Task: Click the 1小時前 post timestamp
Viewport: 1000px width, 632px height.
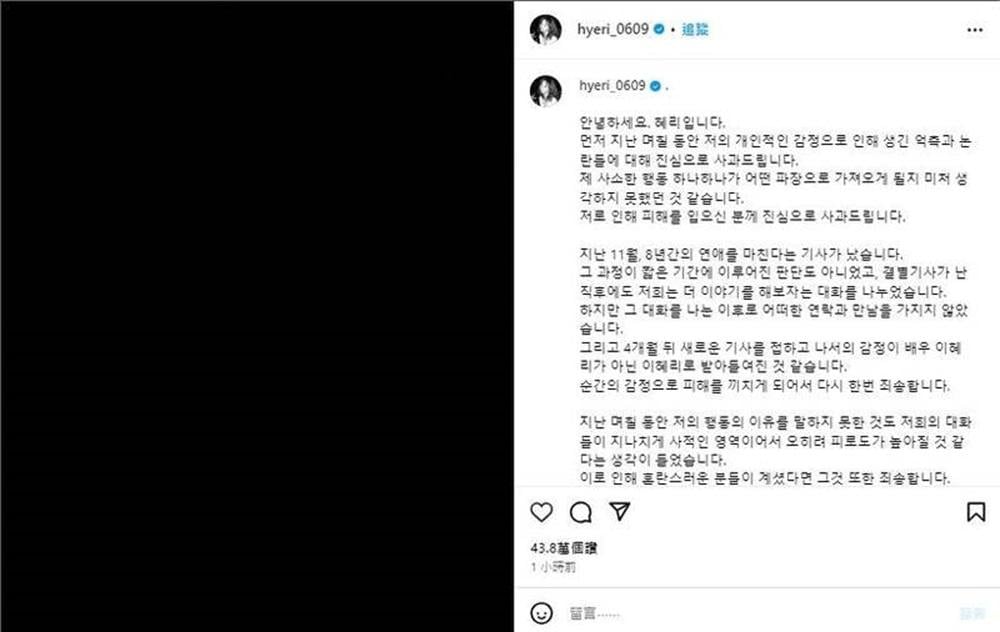Action: tap(553, 567)
